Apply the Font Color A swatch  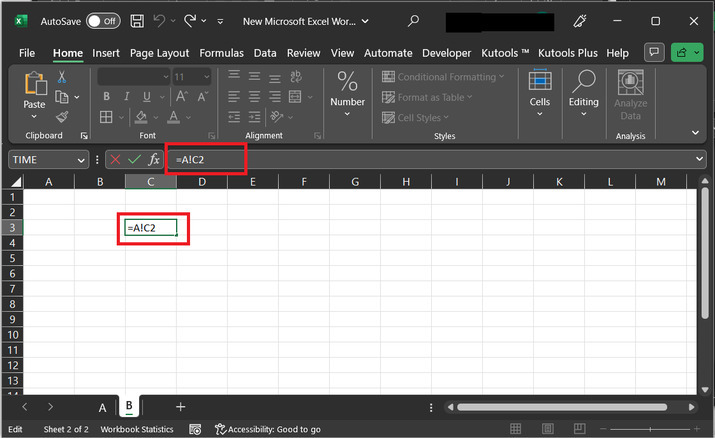coord(173,117)
